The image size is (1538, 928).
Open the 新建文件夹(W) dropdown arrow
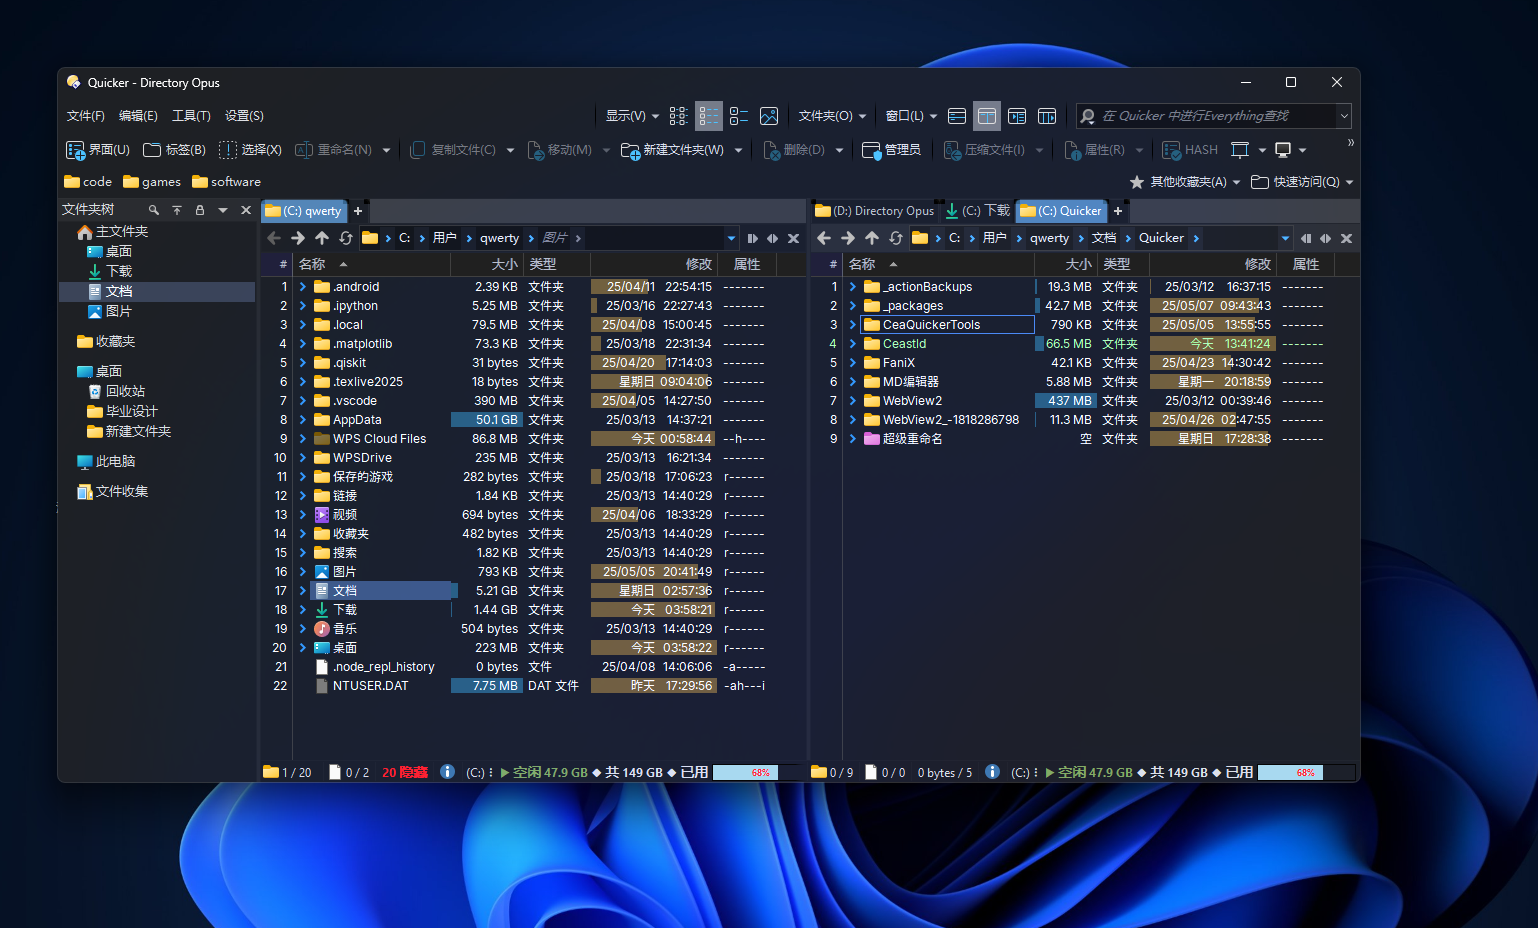(x=738, y=150)
